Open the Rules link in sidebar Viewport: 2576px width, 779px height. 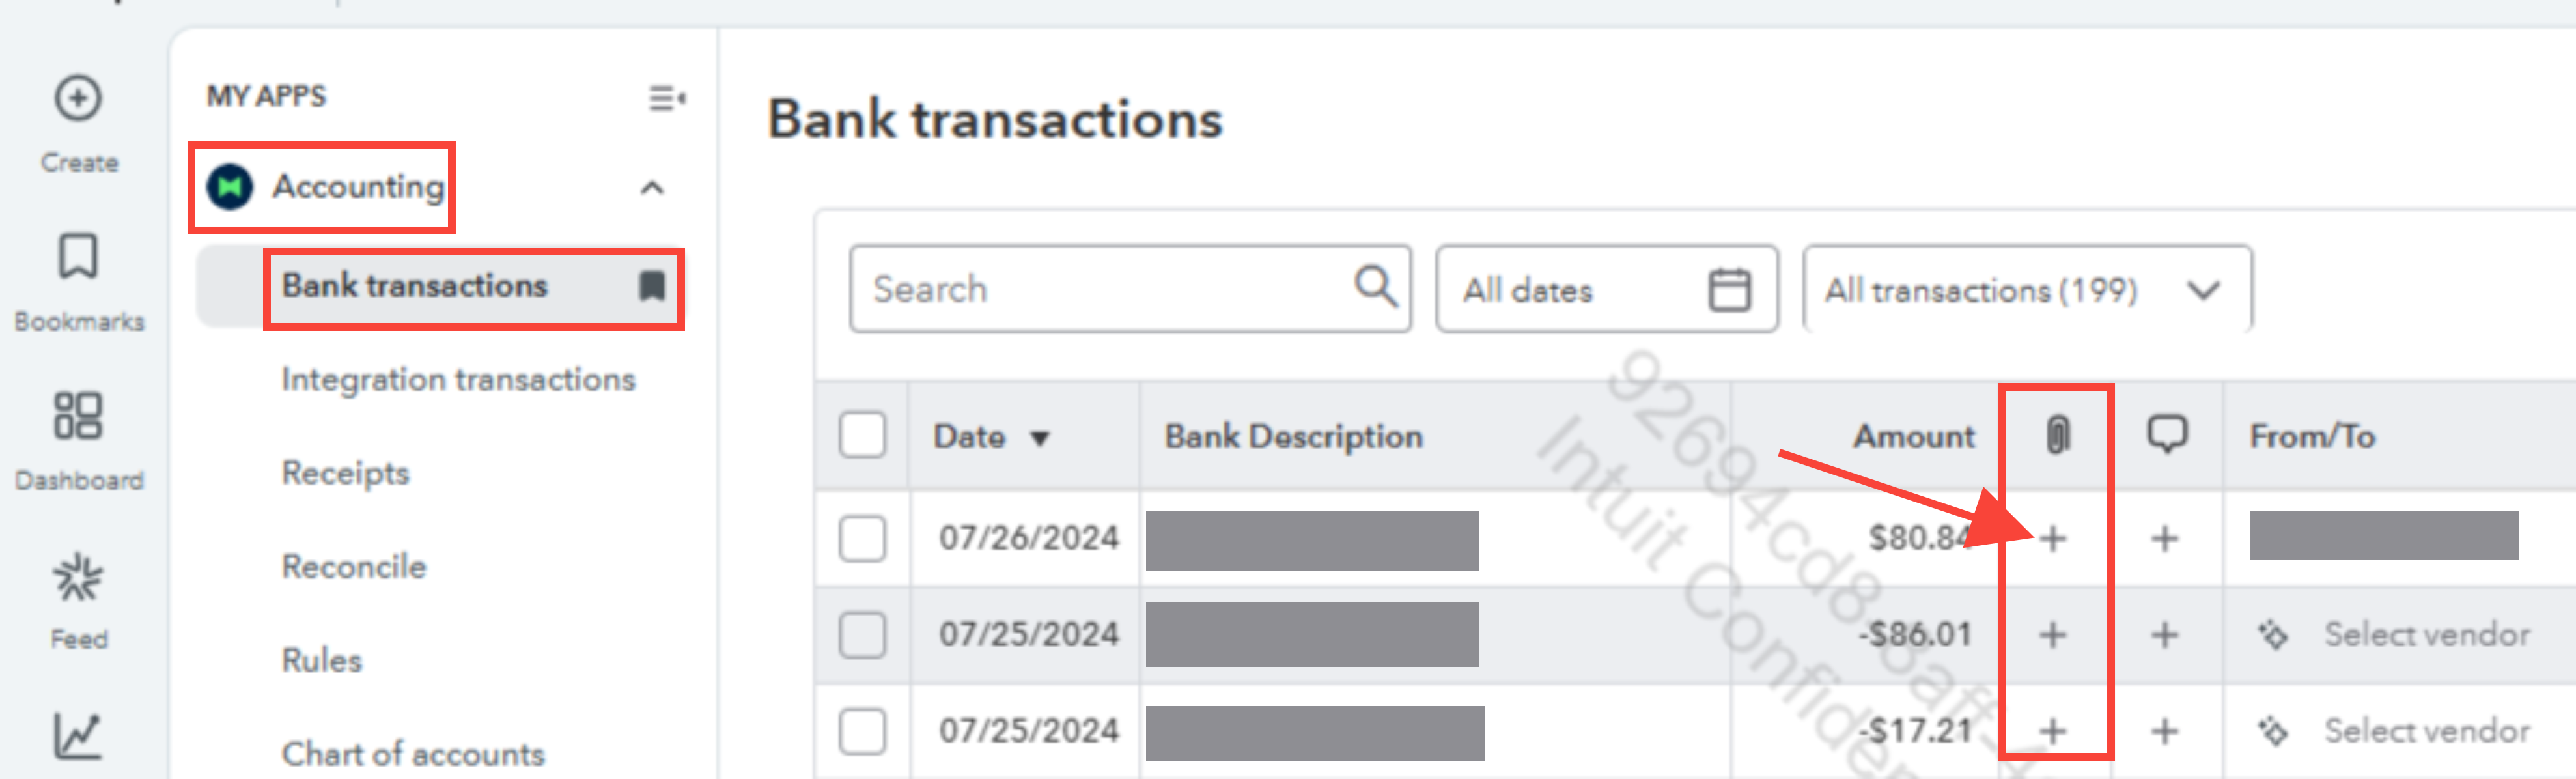(x=322, y=661)
